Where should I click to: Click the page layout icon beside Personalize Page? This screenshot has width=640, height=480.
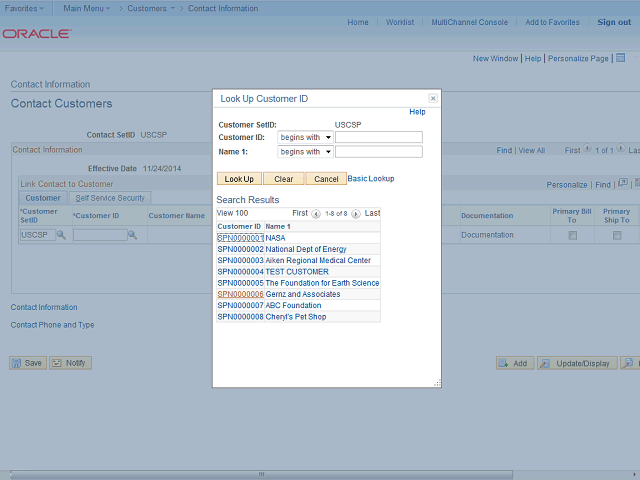[x=620, y=59]
